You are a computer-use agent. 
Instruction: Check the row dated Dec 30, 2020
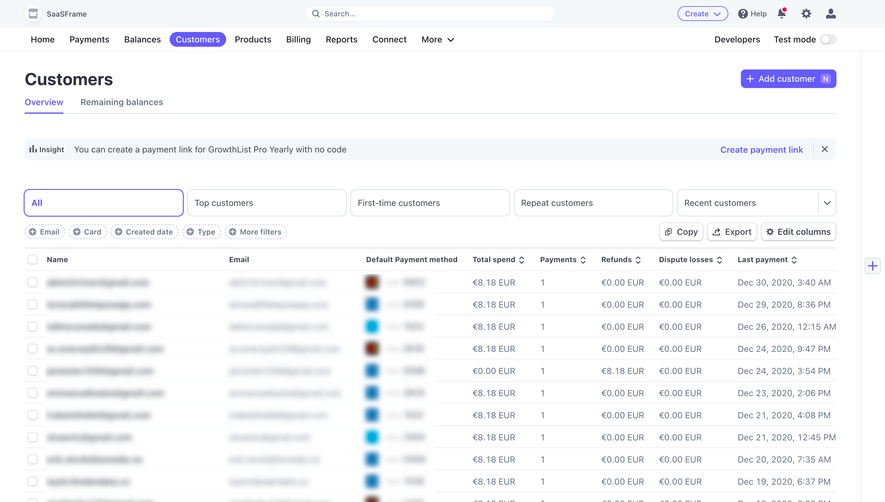tap(33, 282)
